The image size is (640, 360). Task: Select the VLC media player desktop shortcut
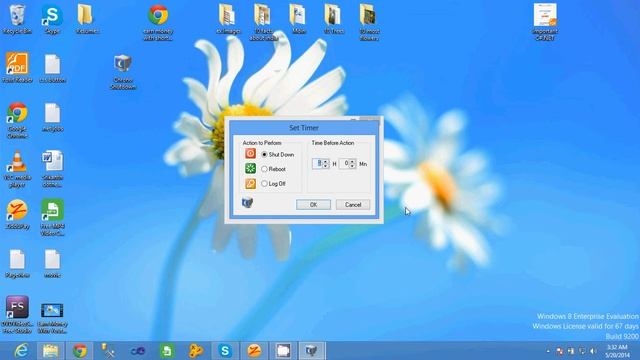[17, 169]
